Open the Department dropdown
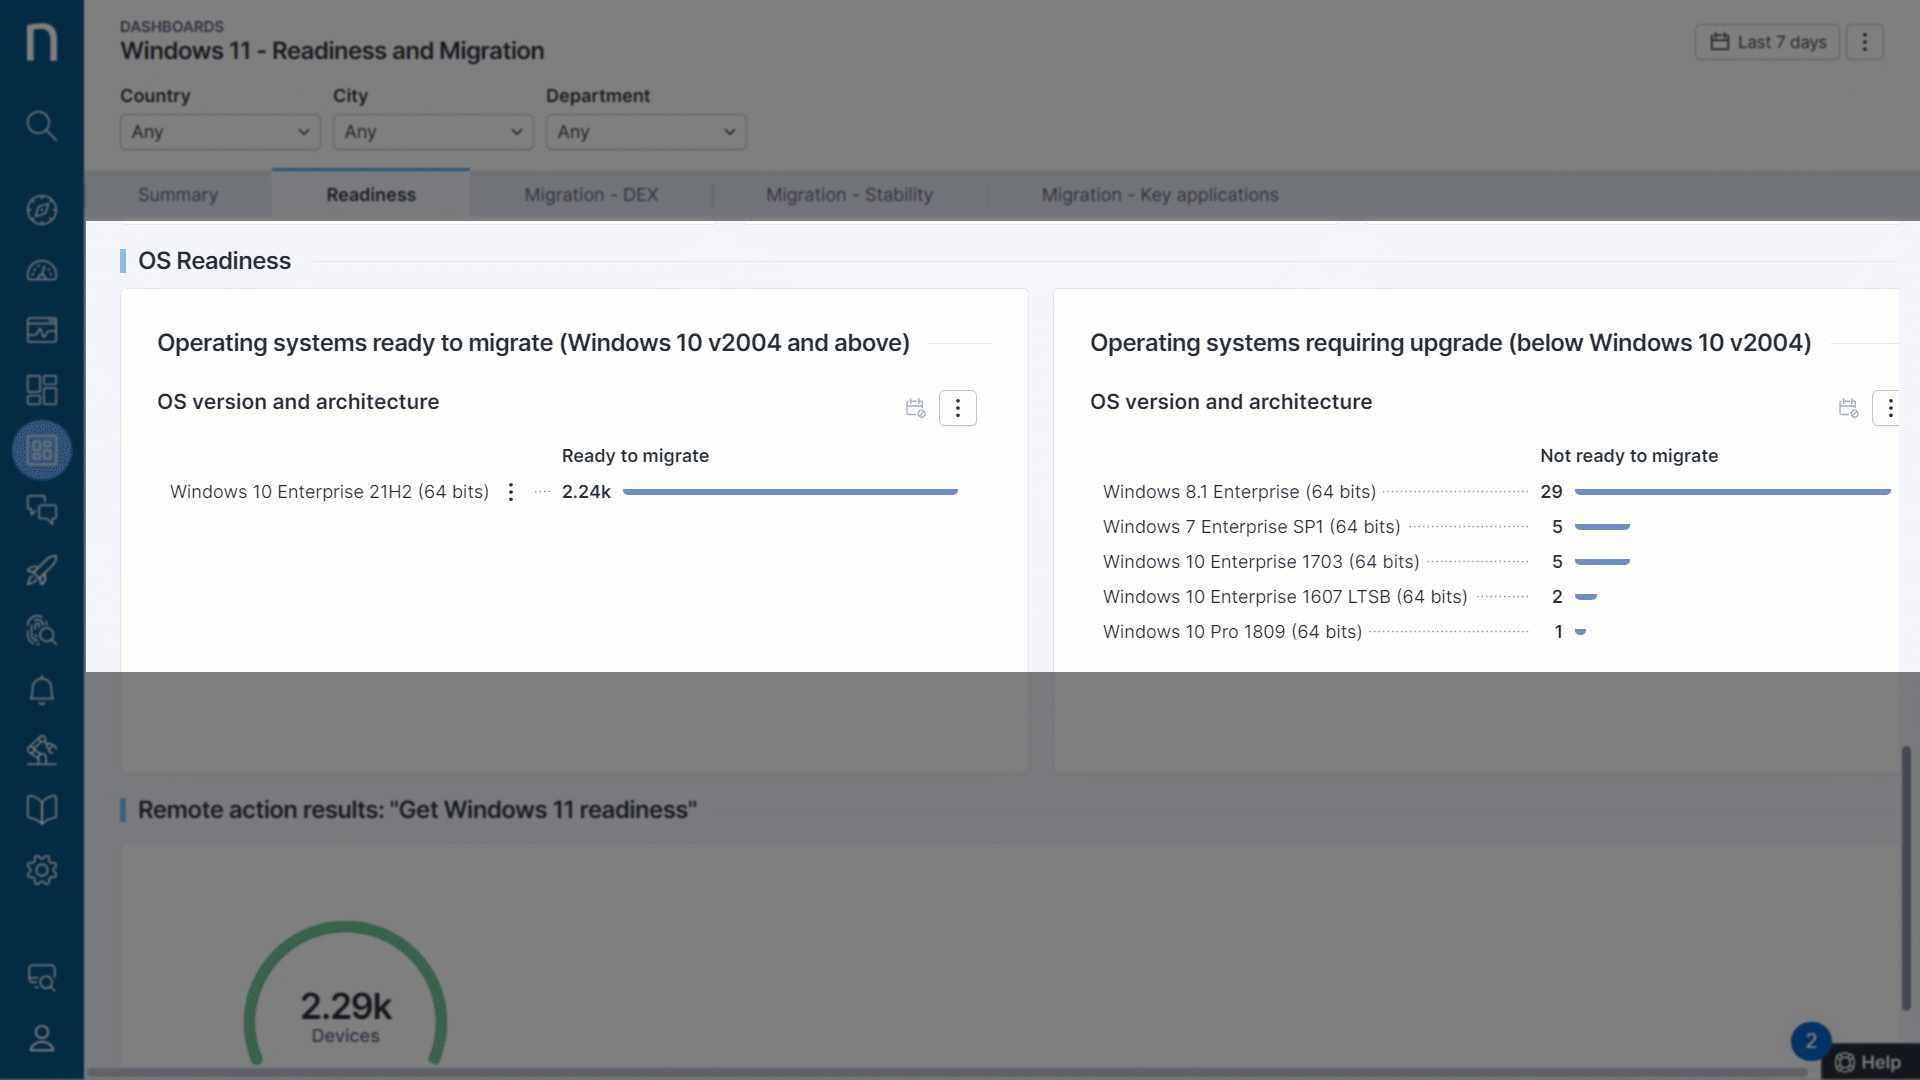The height and width of the screenshot is (1080, 1920). point(646,132)
